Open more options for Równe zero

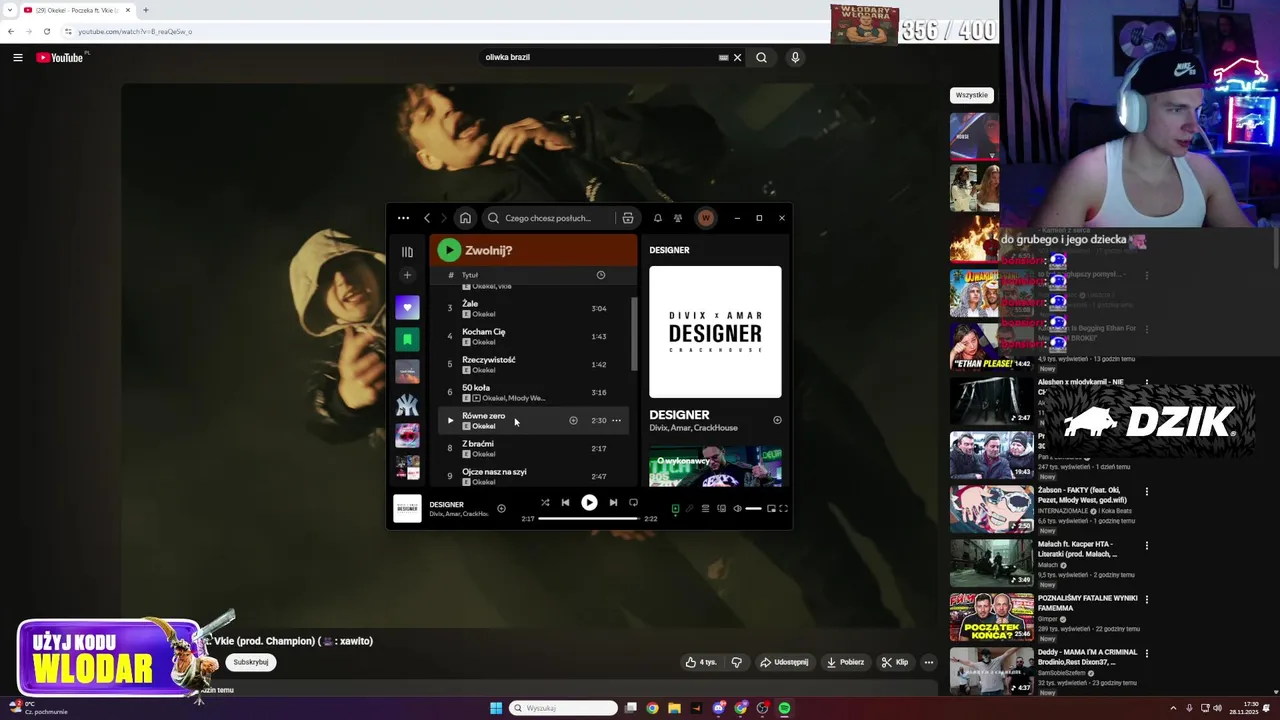point(616,420)
